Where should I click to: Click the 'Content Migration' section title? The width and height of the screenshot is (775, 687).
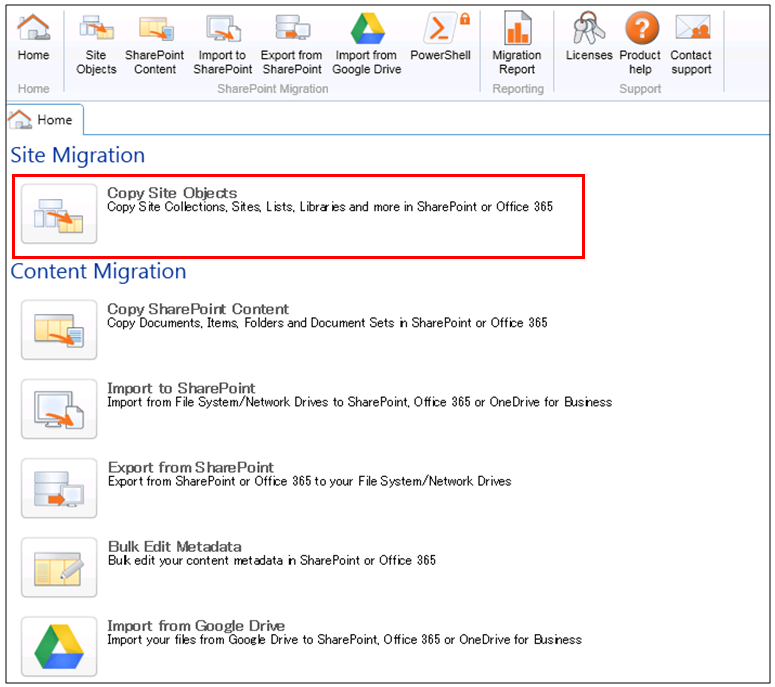pos(98,271)
